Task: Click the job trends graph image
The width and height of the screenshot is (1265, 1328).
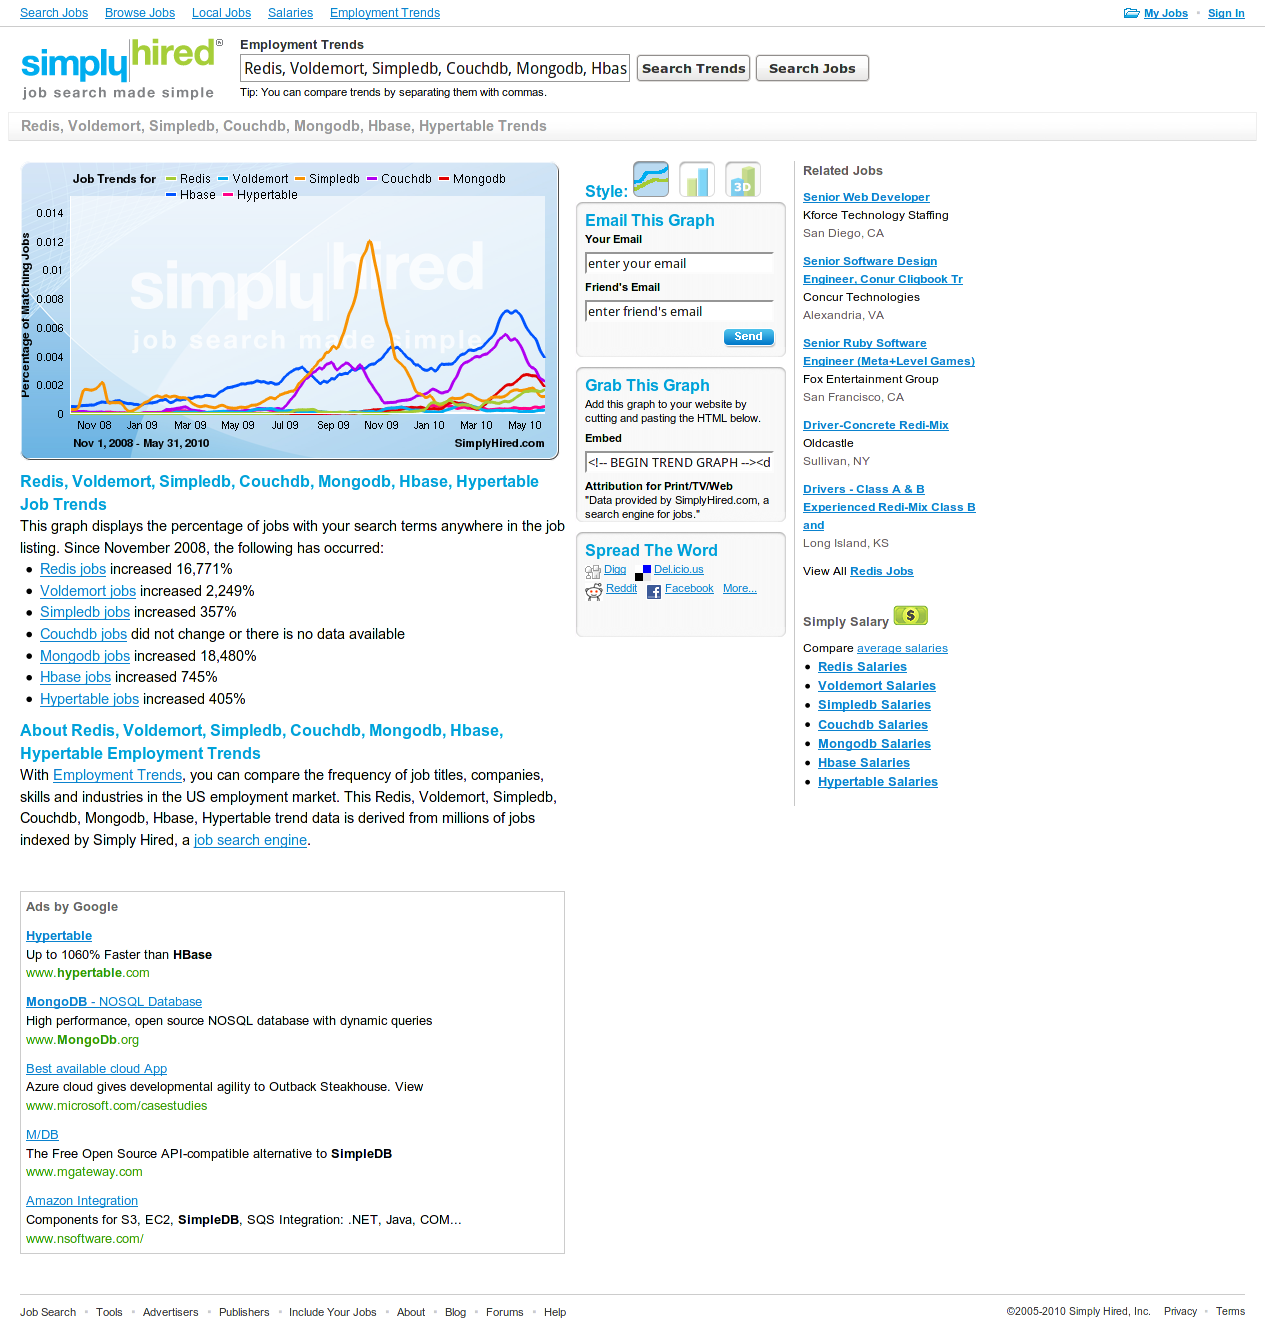Action: [290, 311]
